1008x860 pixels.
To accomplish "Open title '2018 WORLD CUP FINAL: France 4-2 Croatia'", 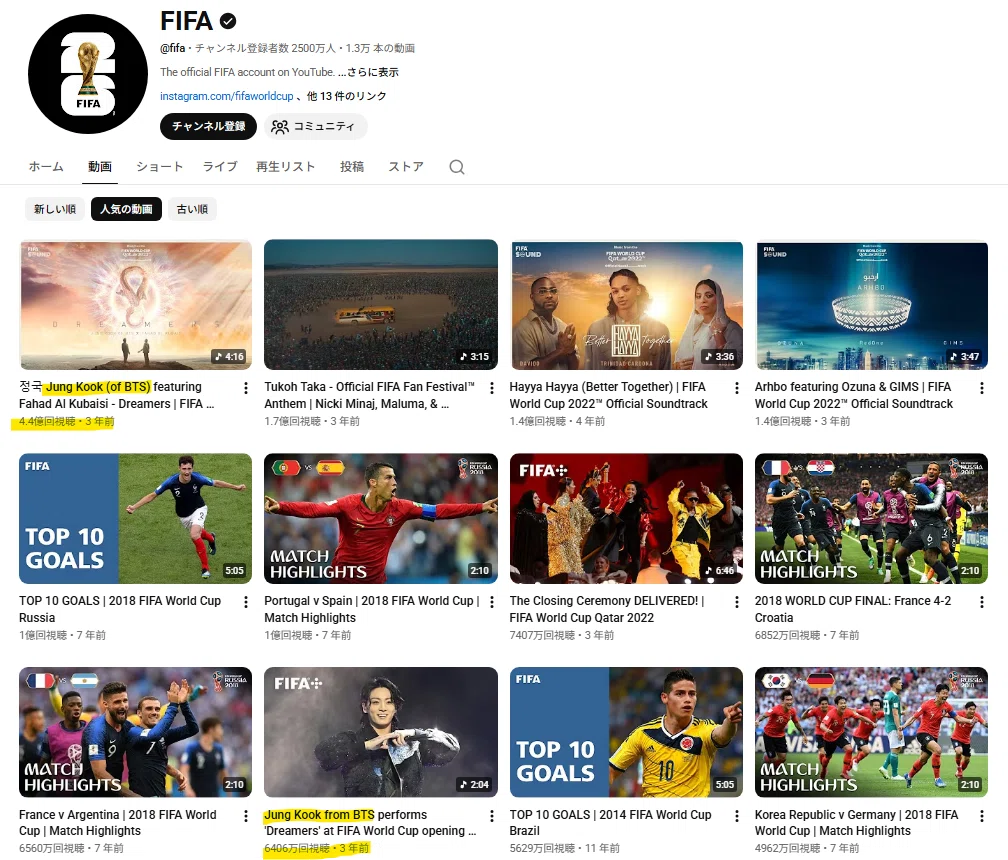I will click(852, 609).
